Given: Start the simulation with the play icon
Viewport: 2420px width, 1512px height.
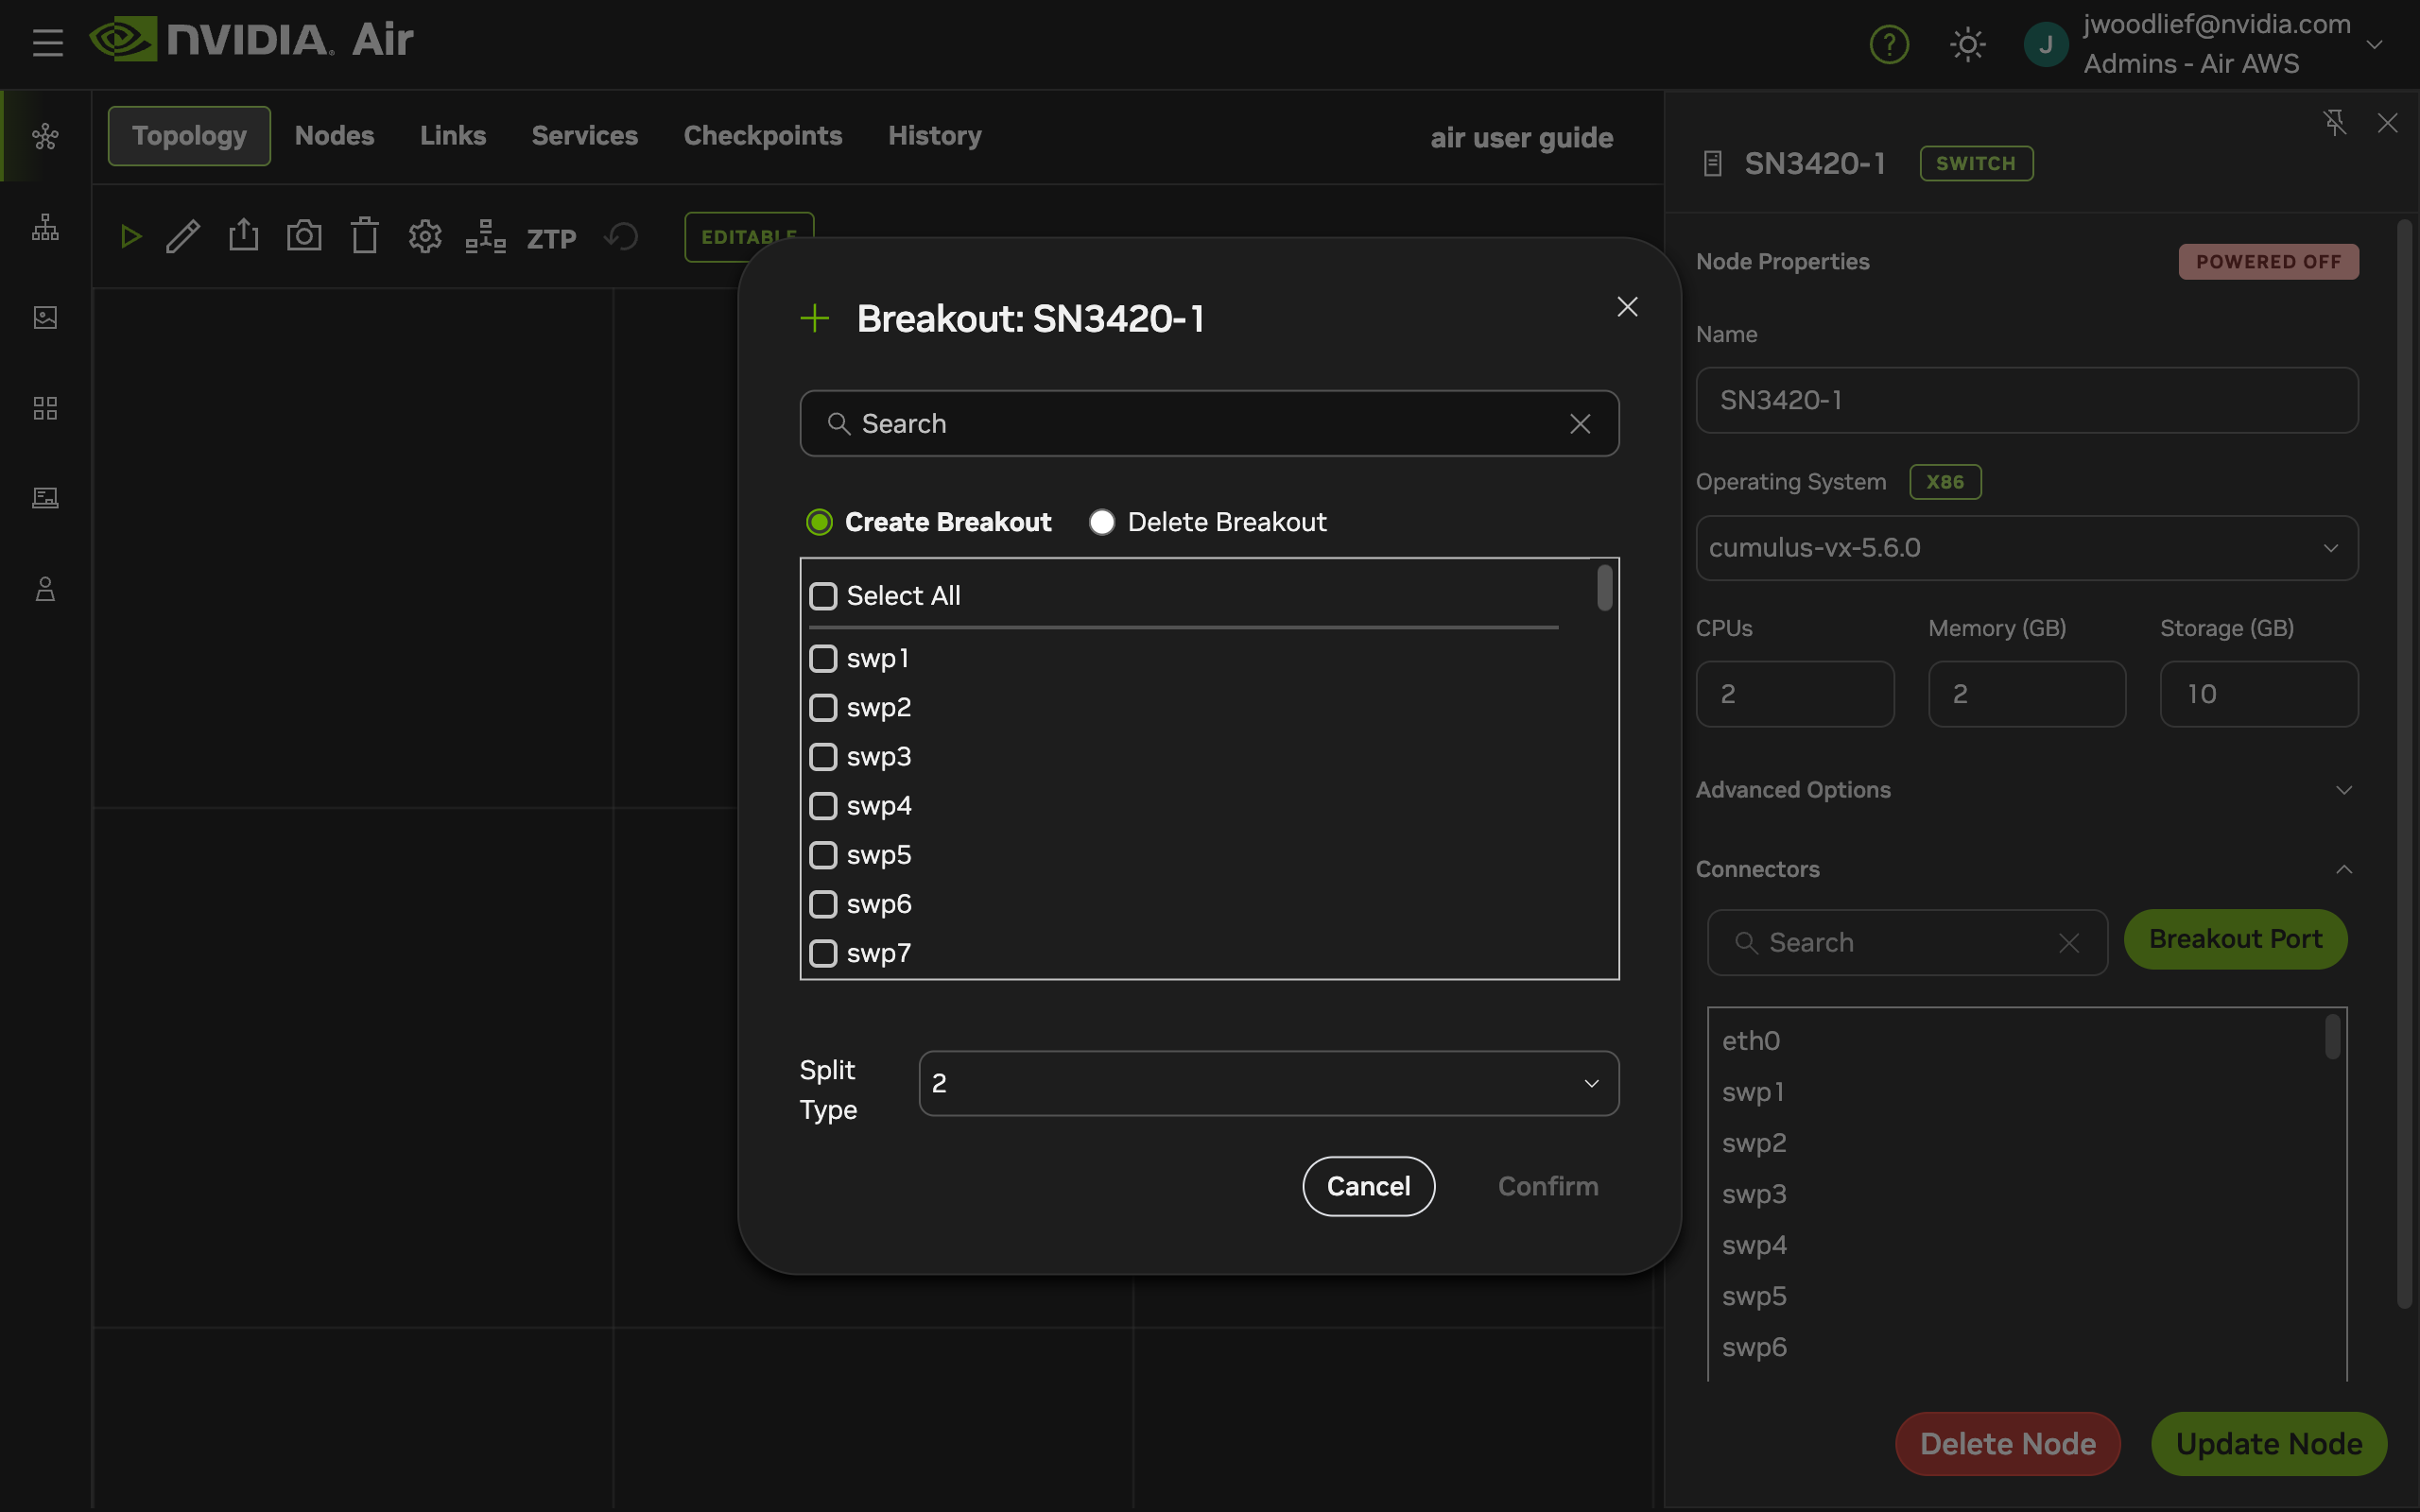Looking at the screenshot, I should pyautogui.click(x=130, y=236).
